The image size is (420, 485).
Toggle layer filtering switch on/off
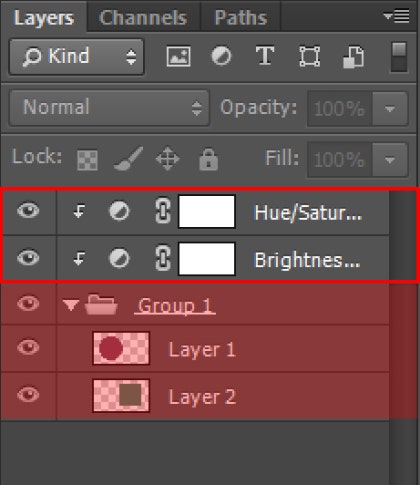(x=399, y=57)
